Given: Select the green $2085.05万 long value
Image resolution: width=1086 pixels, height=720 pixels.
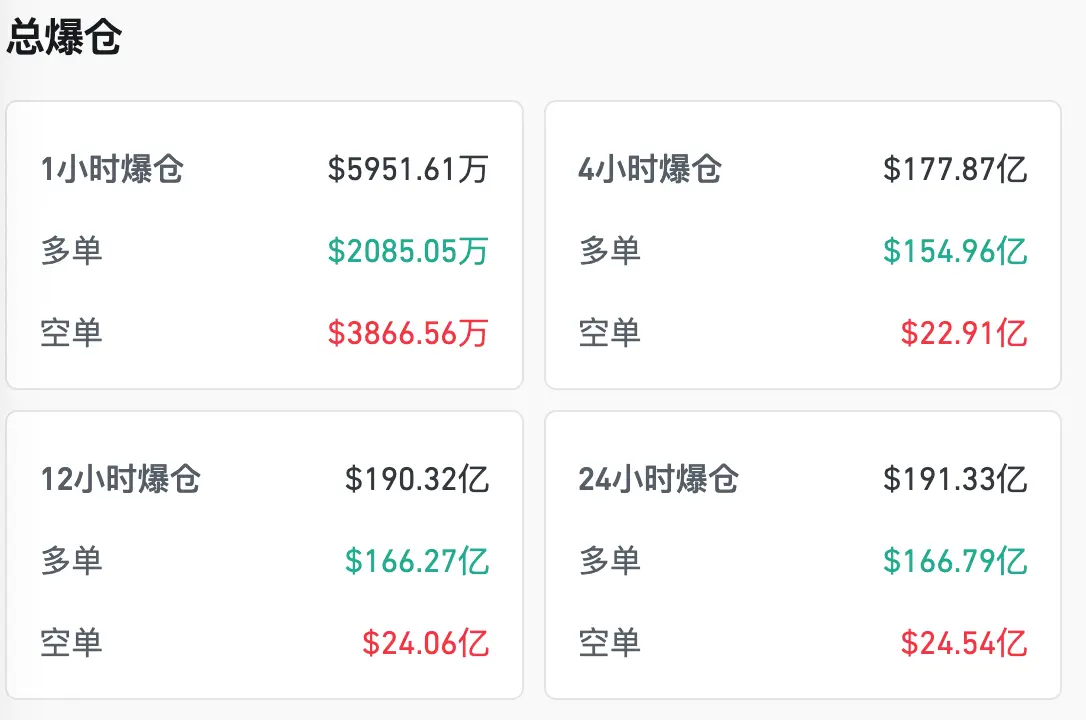Looking at the screenshot, I should click(x=409, y=252).
